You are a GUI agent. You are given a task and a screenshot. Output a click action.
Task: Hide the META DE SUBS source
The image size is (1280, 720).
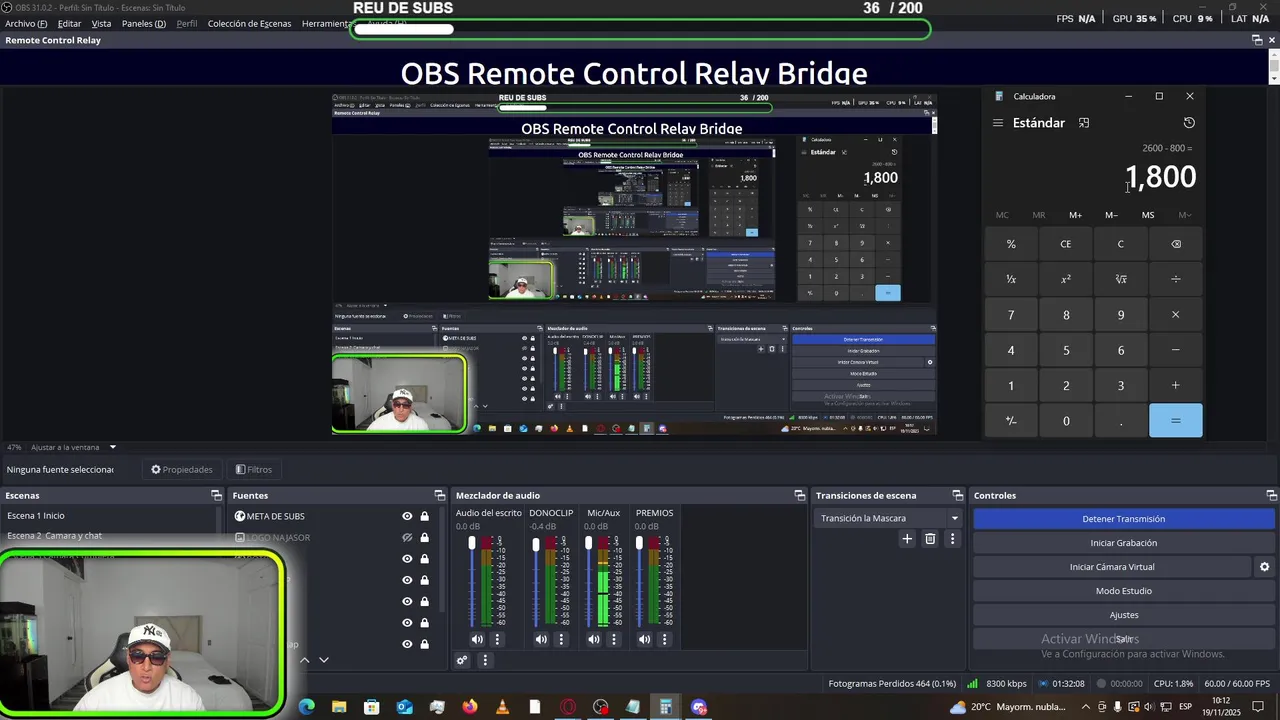click(x=407, y=516)
